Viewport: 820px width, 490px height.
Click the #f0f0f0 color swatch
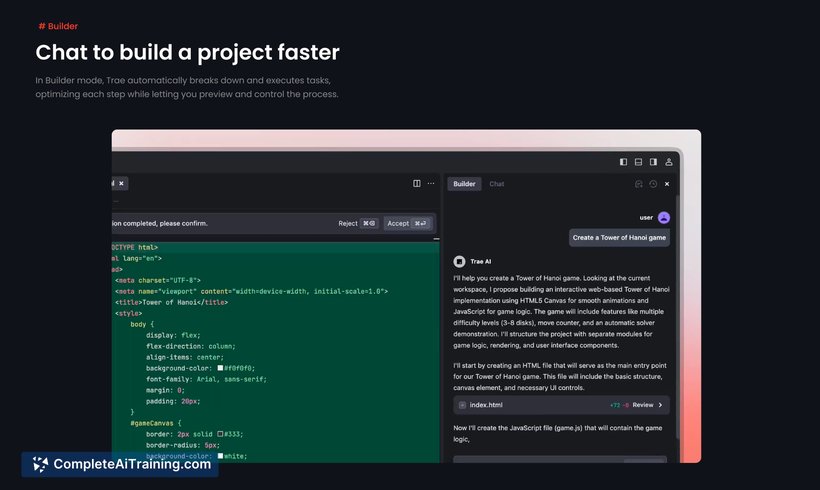pos(220,368)
